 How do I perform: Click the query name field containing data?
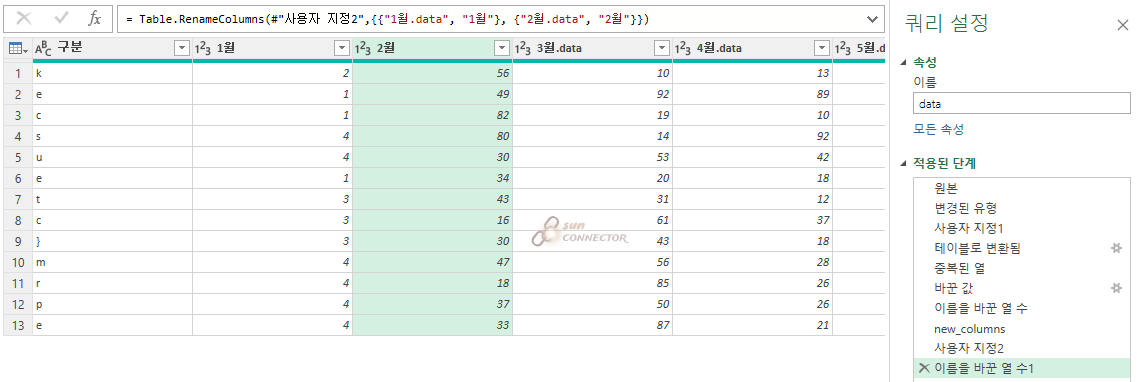coord(1022,104)
